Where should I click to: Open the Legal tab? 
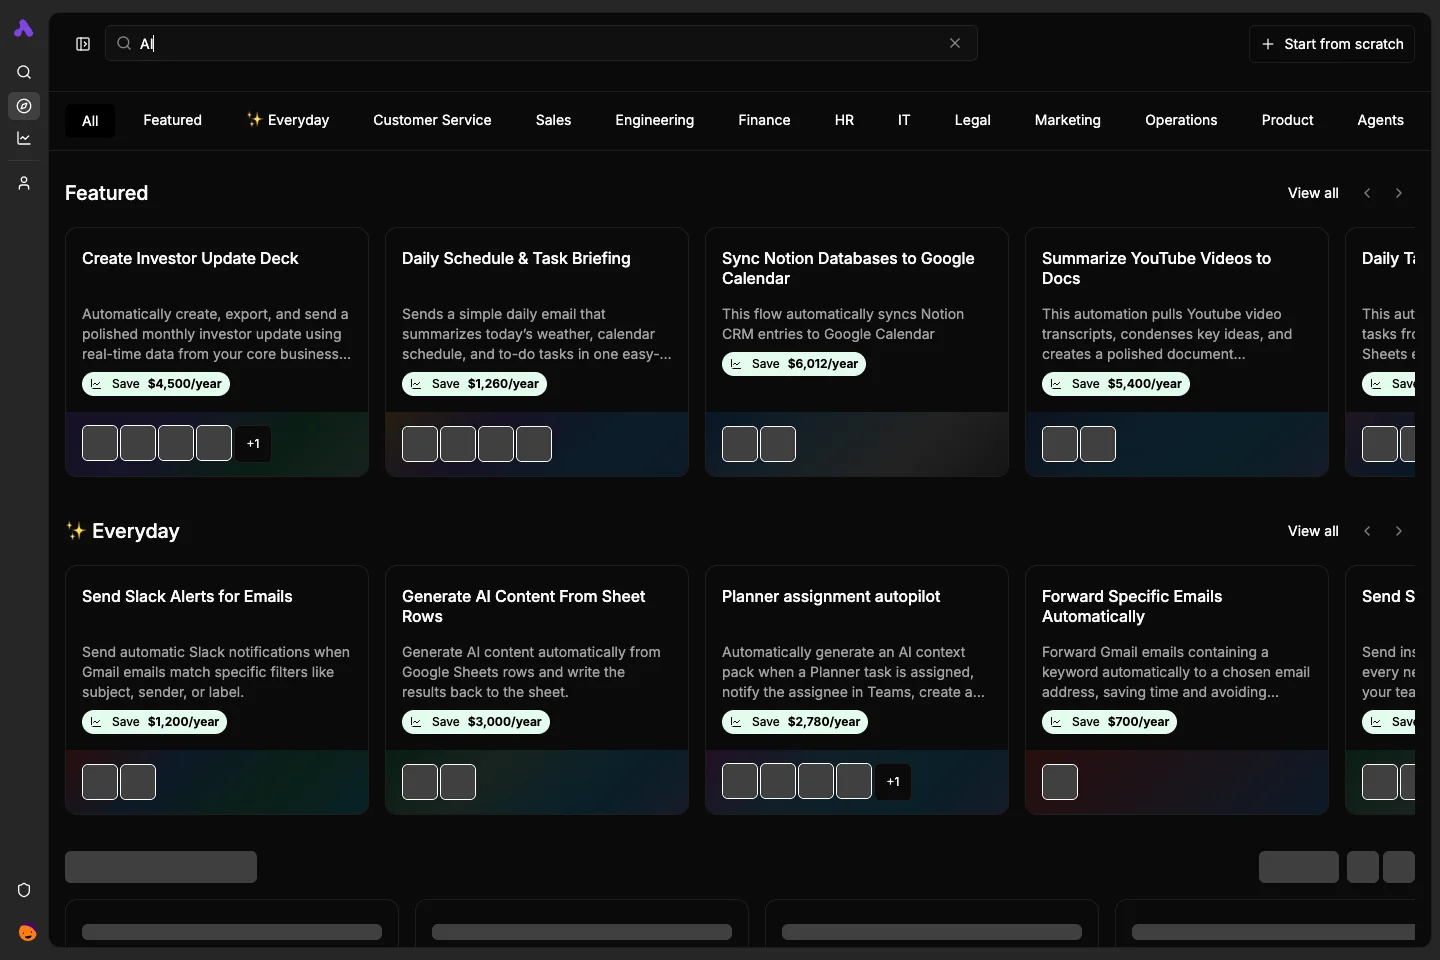pos(972,120)
